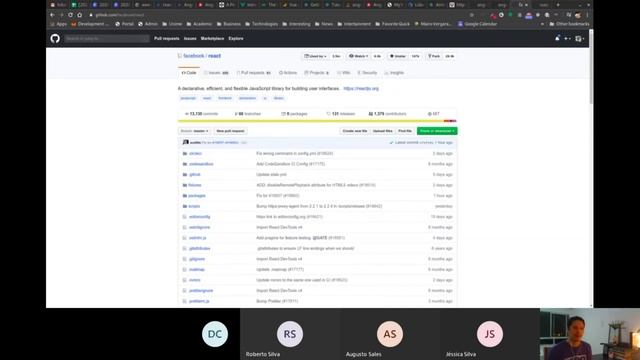
Task: Open the packages folder
Action: [197, 196]
